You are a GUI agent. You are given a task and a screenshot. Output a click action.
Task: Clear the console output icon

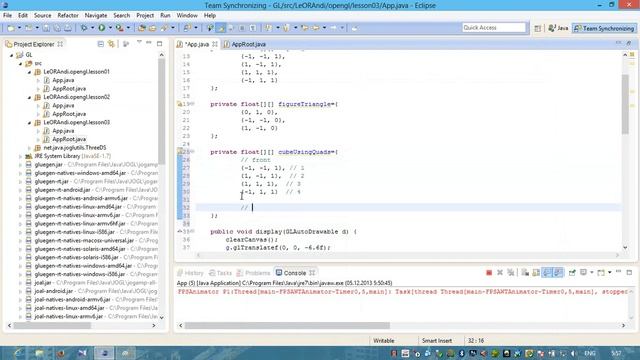[x=525, y=273]
